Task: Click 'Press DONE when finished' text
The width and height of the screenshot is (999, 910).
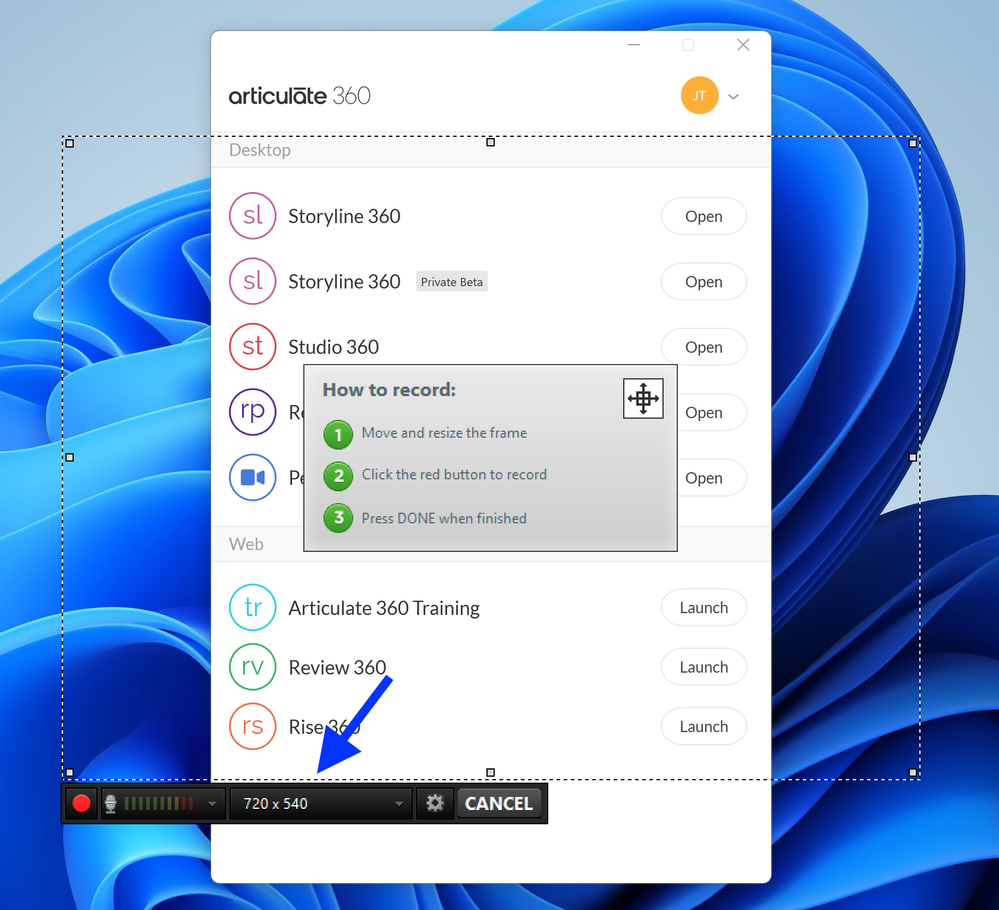Action: click(444, 518)
